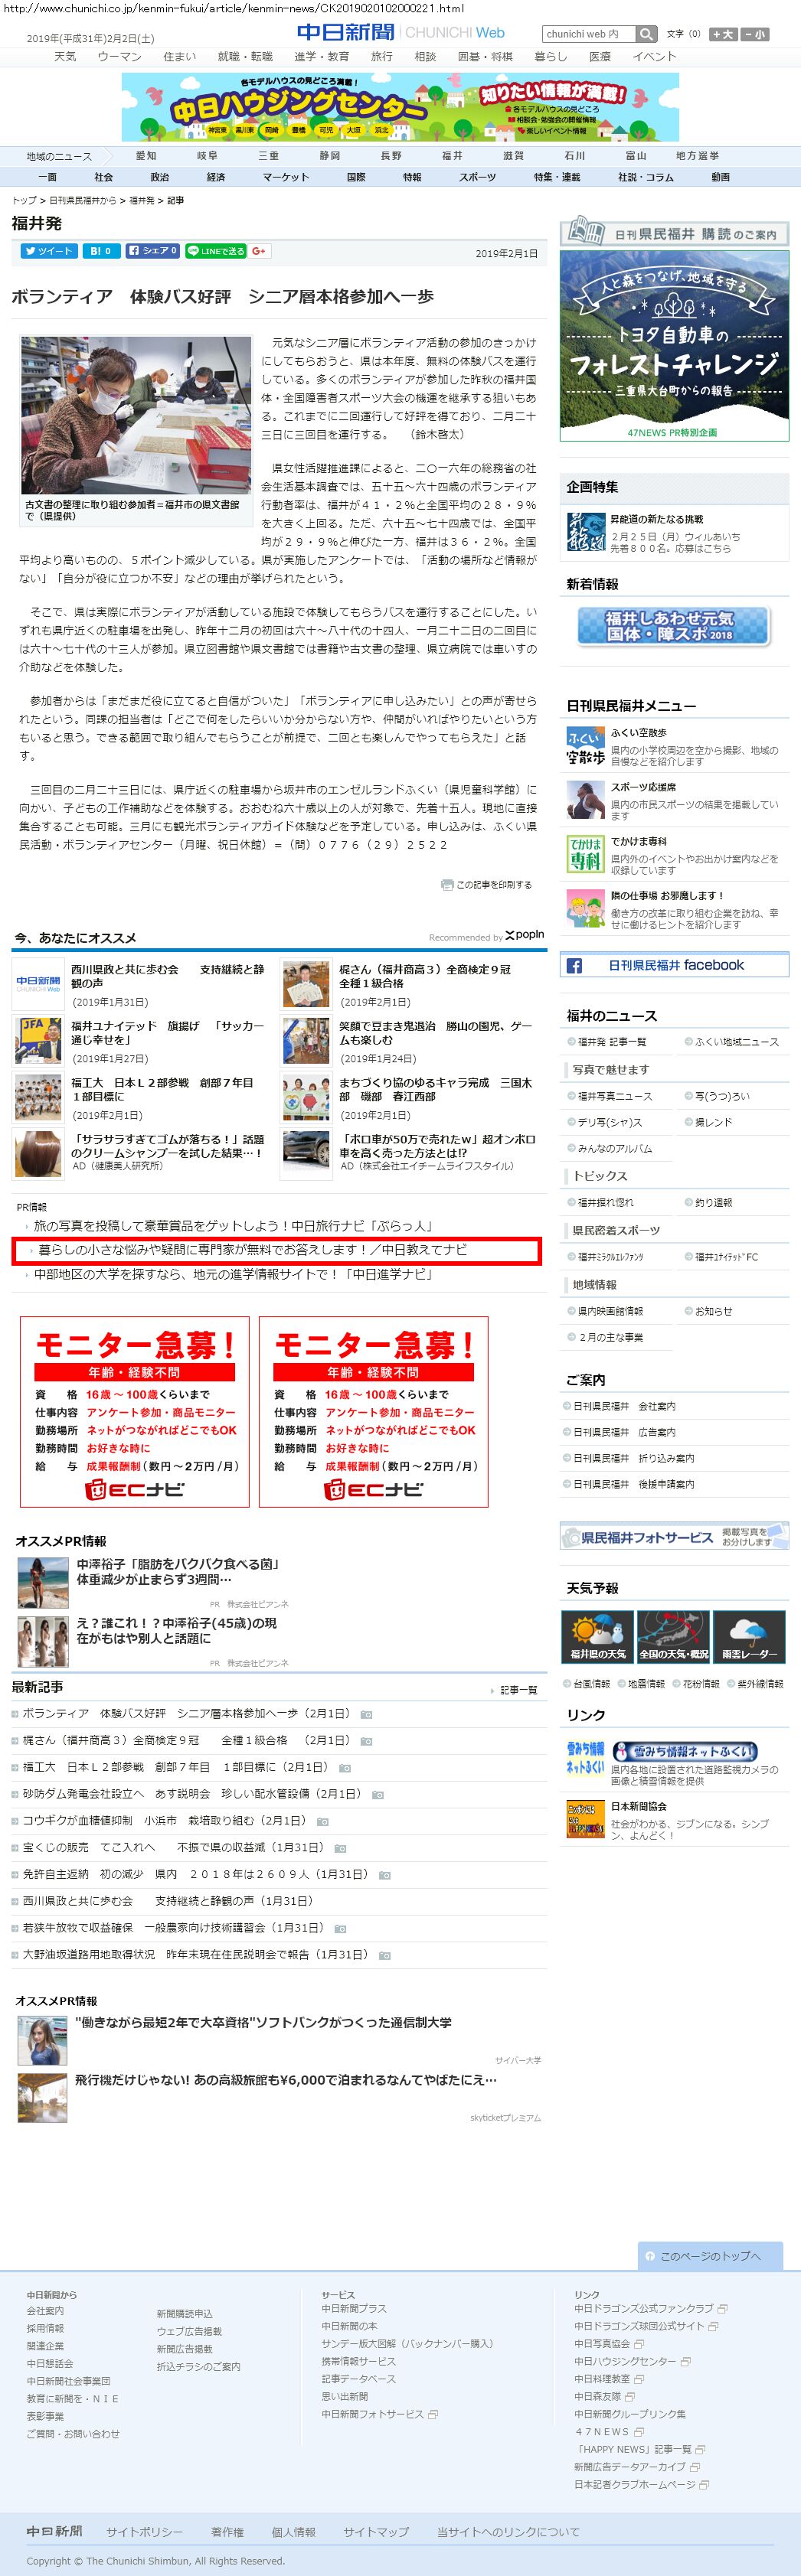The width and height of the screenshot is (801, 2576).
Task: Open 笑顔で豆まき鬼退治 recommended article
Action: coord(436,1033)
